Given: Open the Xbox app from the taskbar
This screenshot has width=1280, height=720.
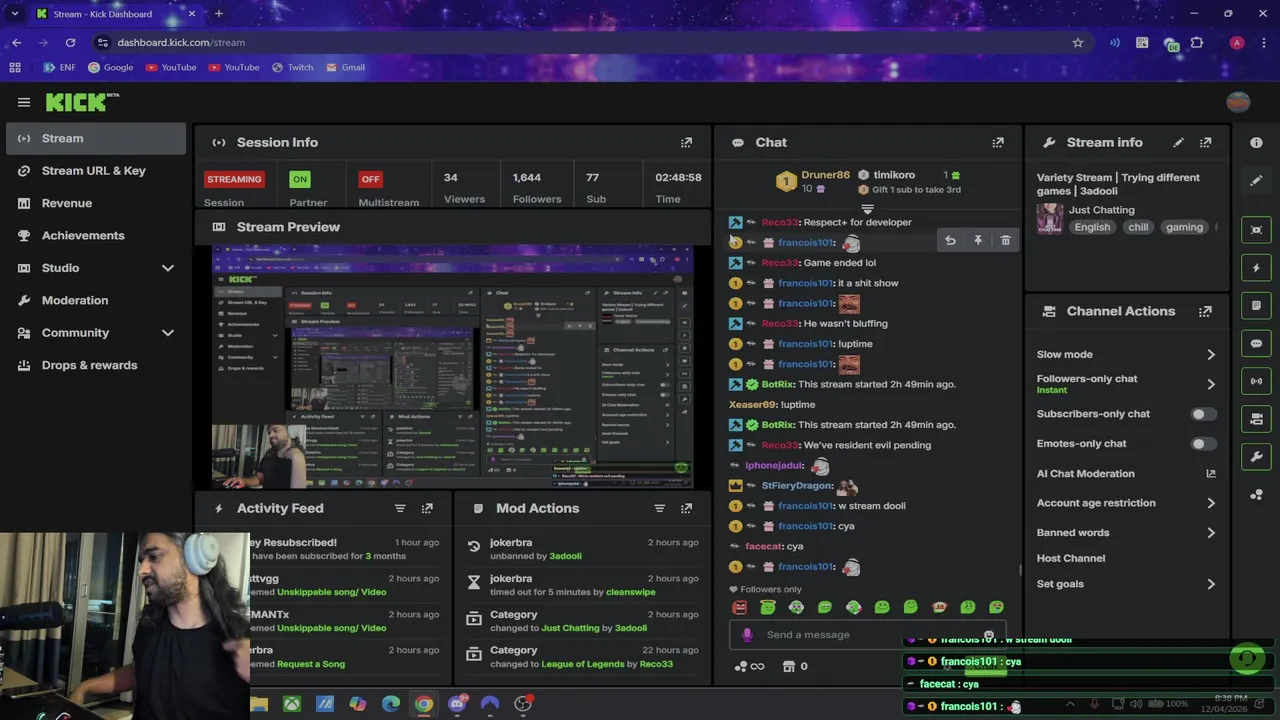Looking at the screenshot, I should [x=291, y=704].
